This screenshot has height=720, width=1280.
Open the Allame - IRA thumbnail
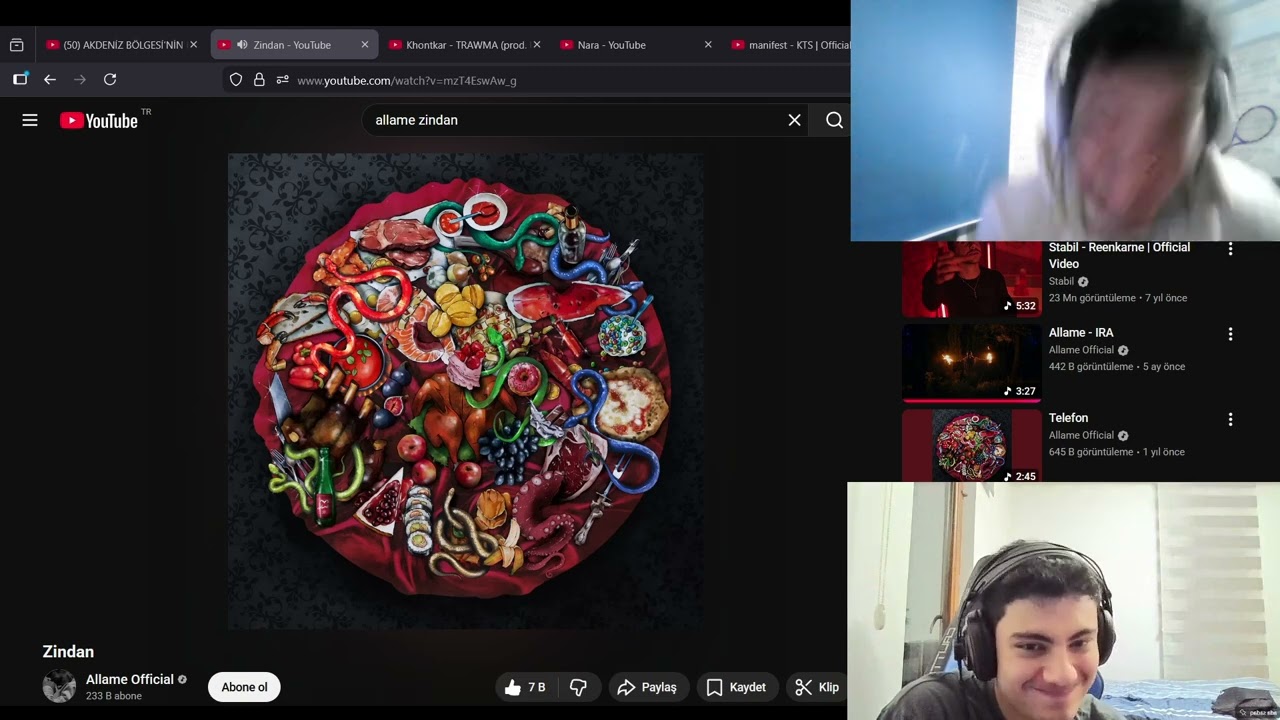(x=972, y=363)
